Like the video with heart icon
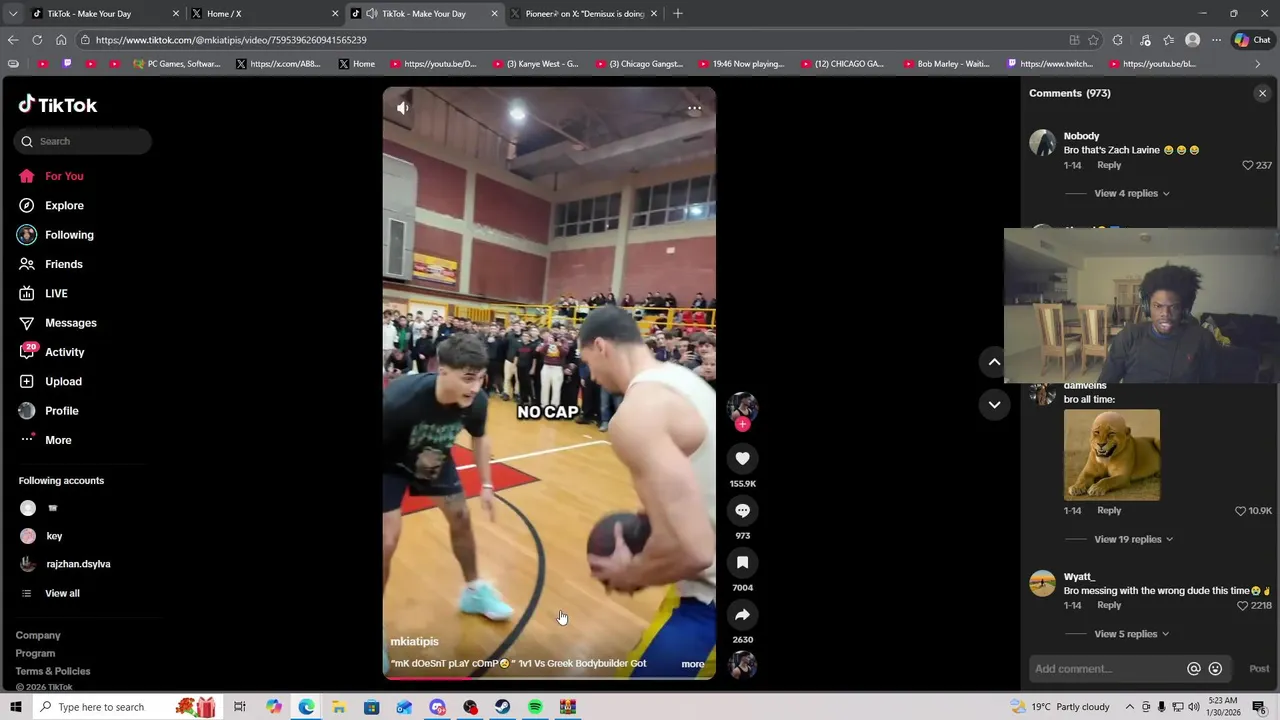The height and width of the screenshot is (720, 1280). [x=742, y=458]
